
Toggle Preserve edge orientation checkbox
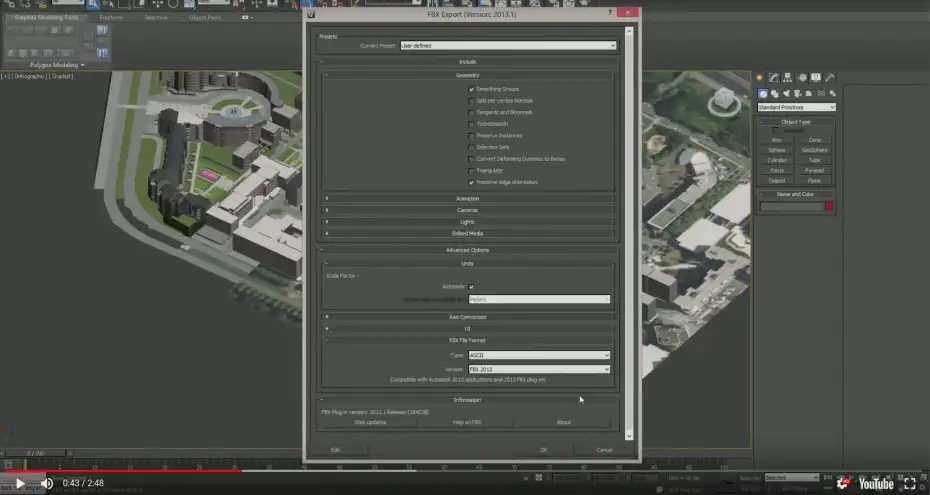pyautogui.click(x=471, y=182)
